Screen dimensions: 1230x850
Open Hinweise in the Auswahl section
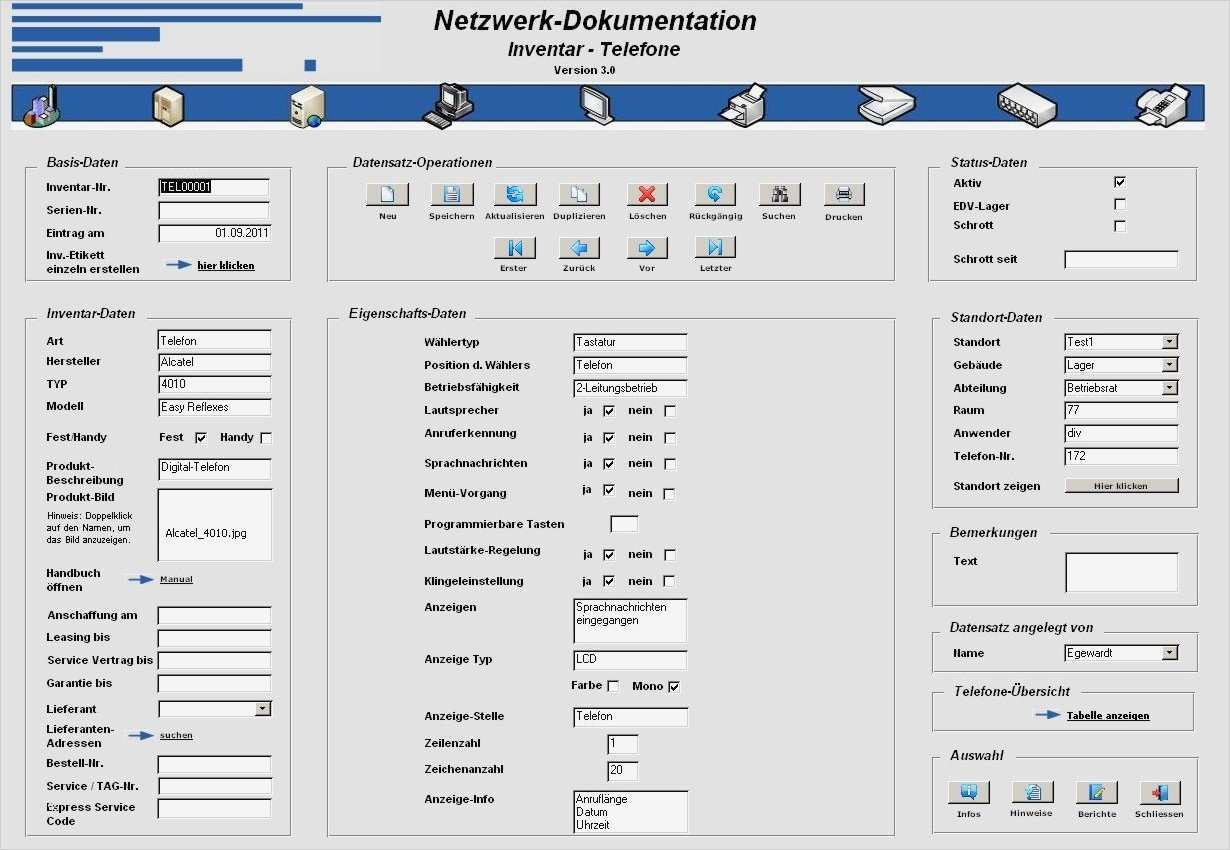coord(1032,792)
